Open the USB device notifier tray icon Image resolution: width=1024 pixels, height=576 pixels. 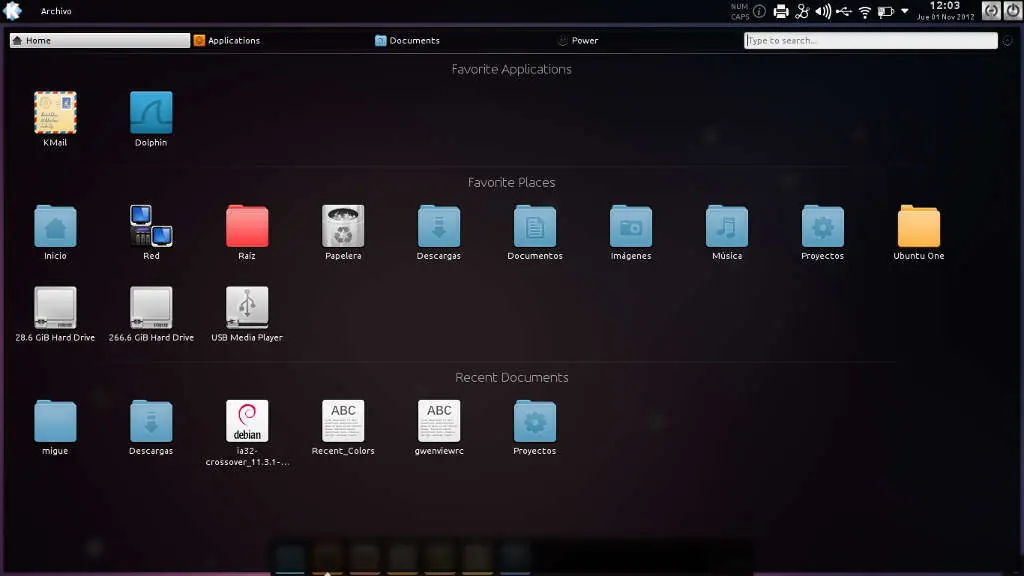pyautogui.click(x=844, y=11)
